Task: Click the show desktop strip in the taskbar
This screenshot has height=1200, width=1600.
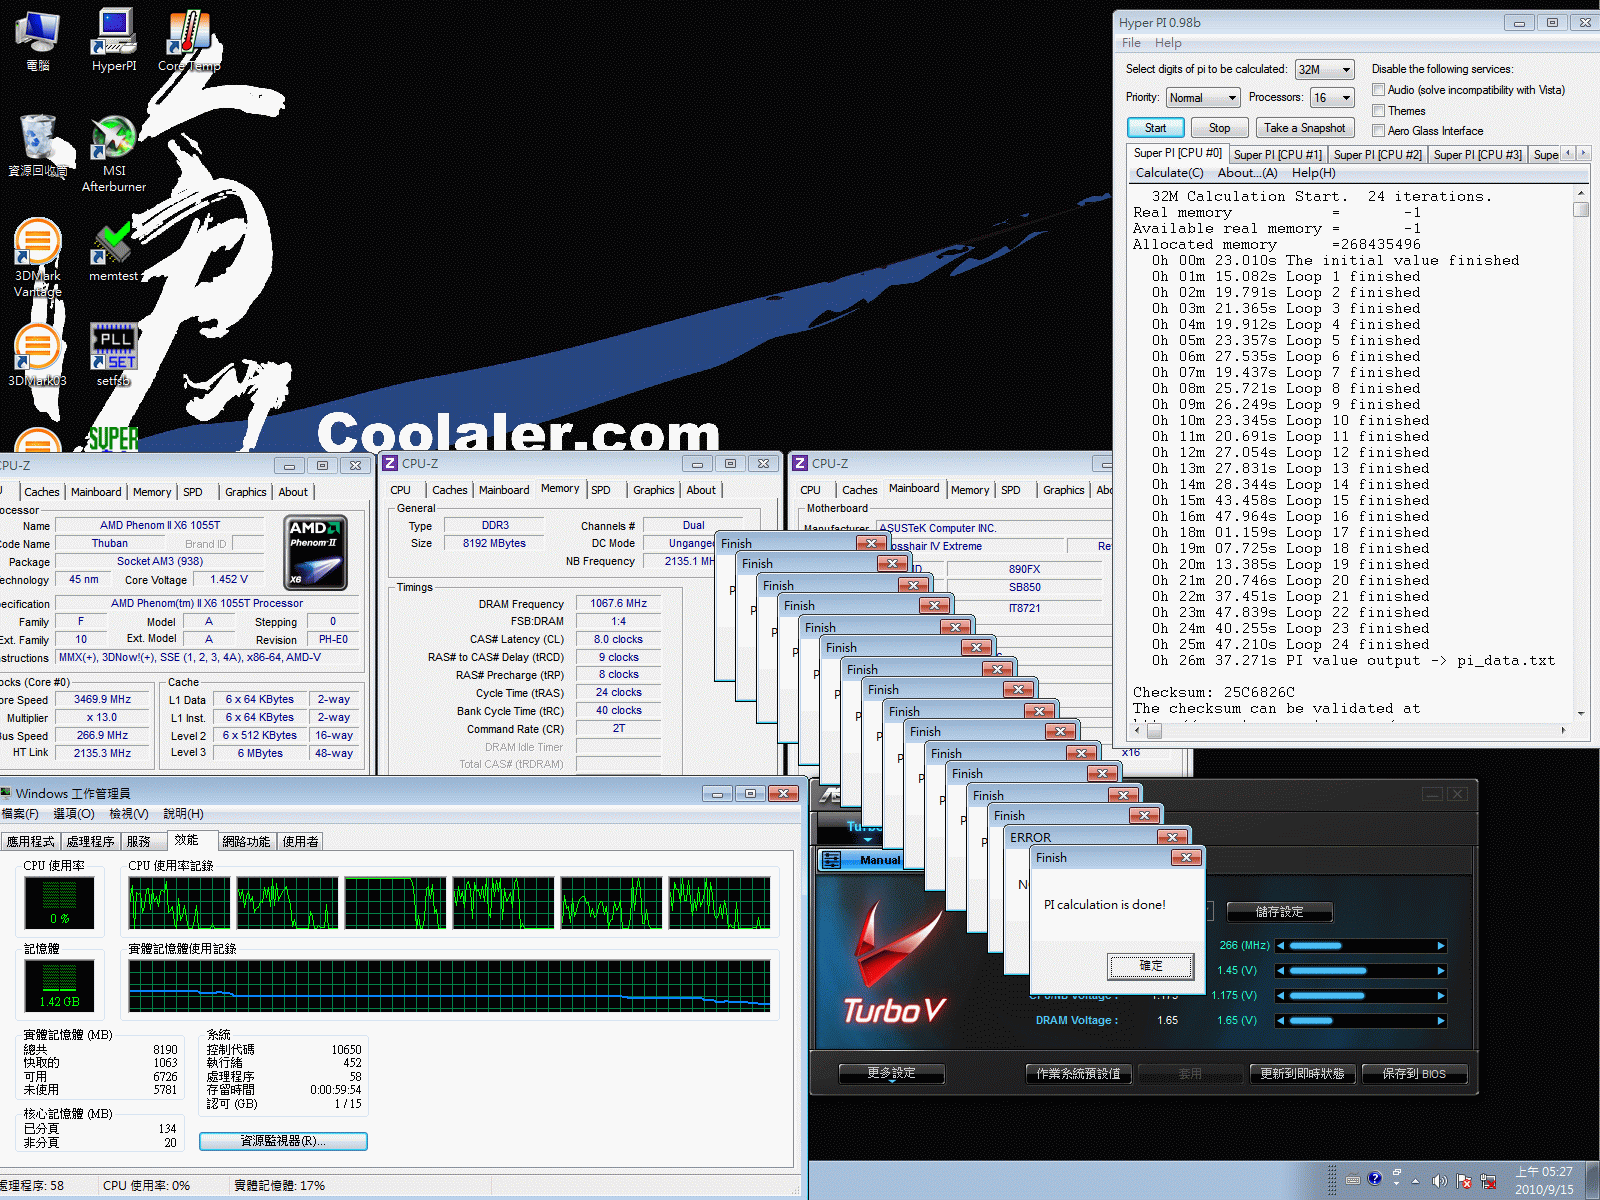Action: (1593, 1180)
